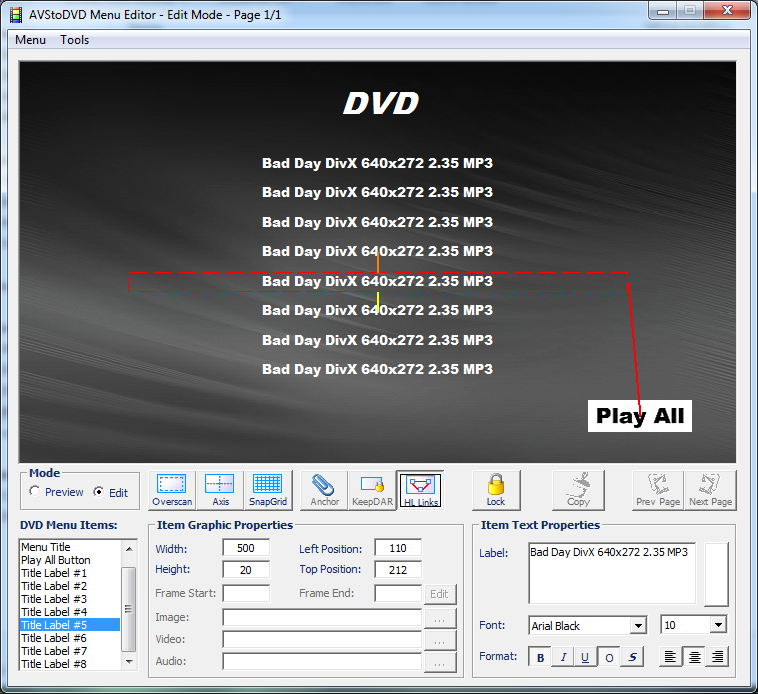Align label text left
The height and width of the screenshot is (694, 758).
(x=671, y=657)
